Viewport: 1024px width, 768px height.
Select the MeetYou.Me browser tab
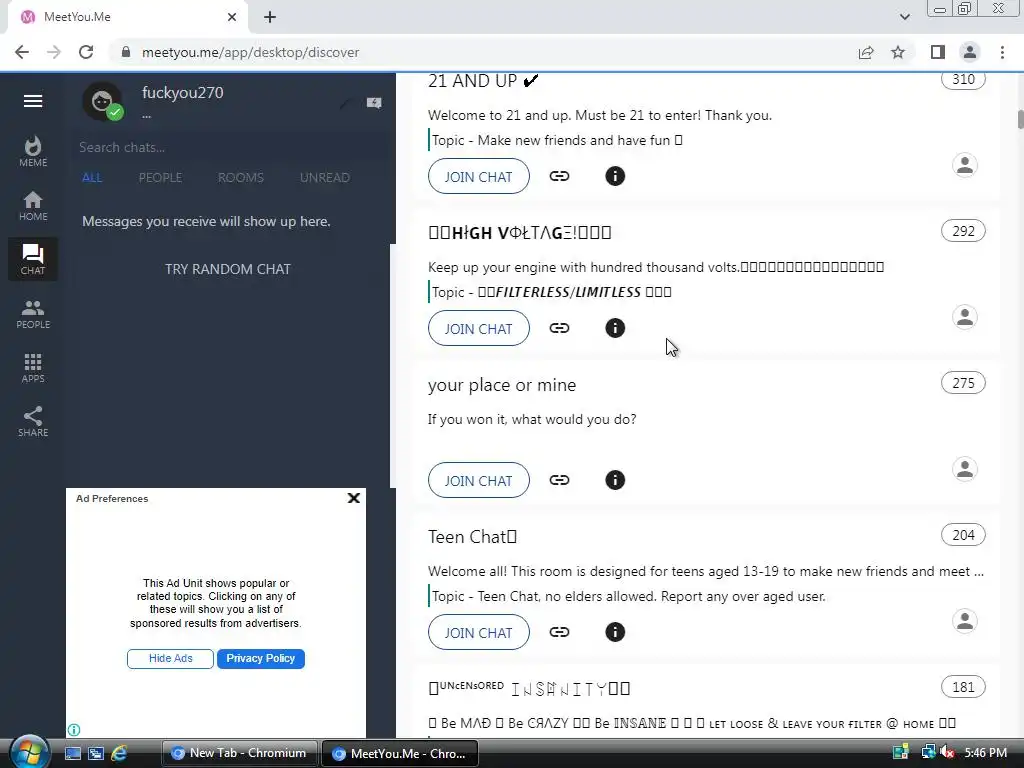click(127, 17)
